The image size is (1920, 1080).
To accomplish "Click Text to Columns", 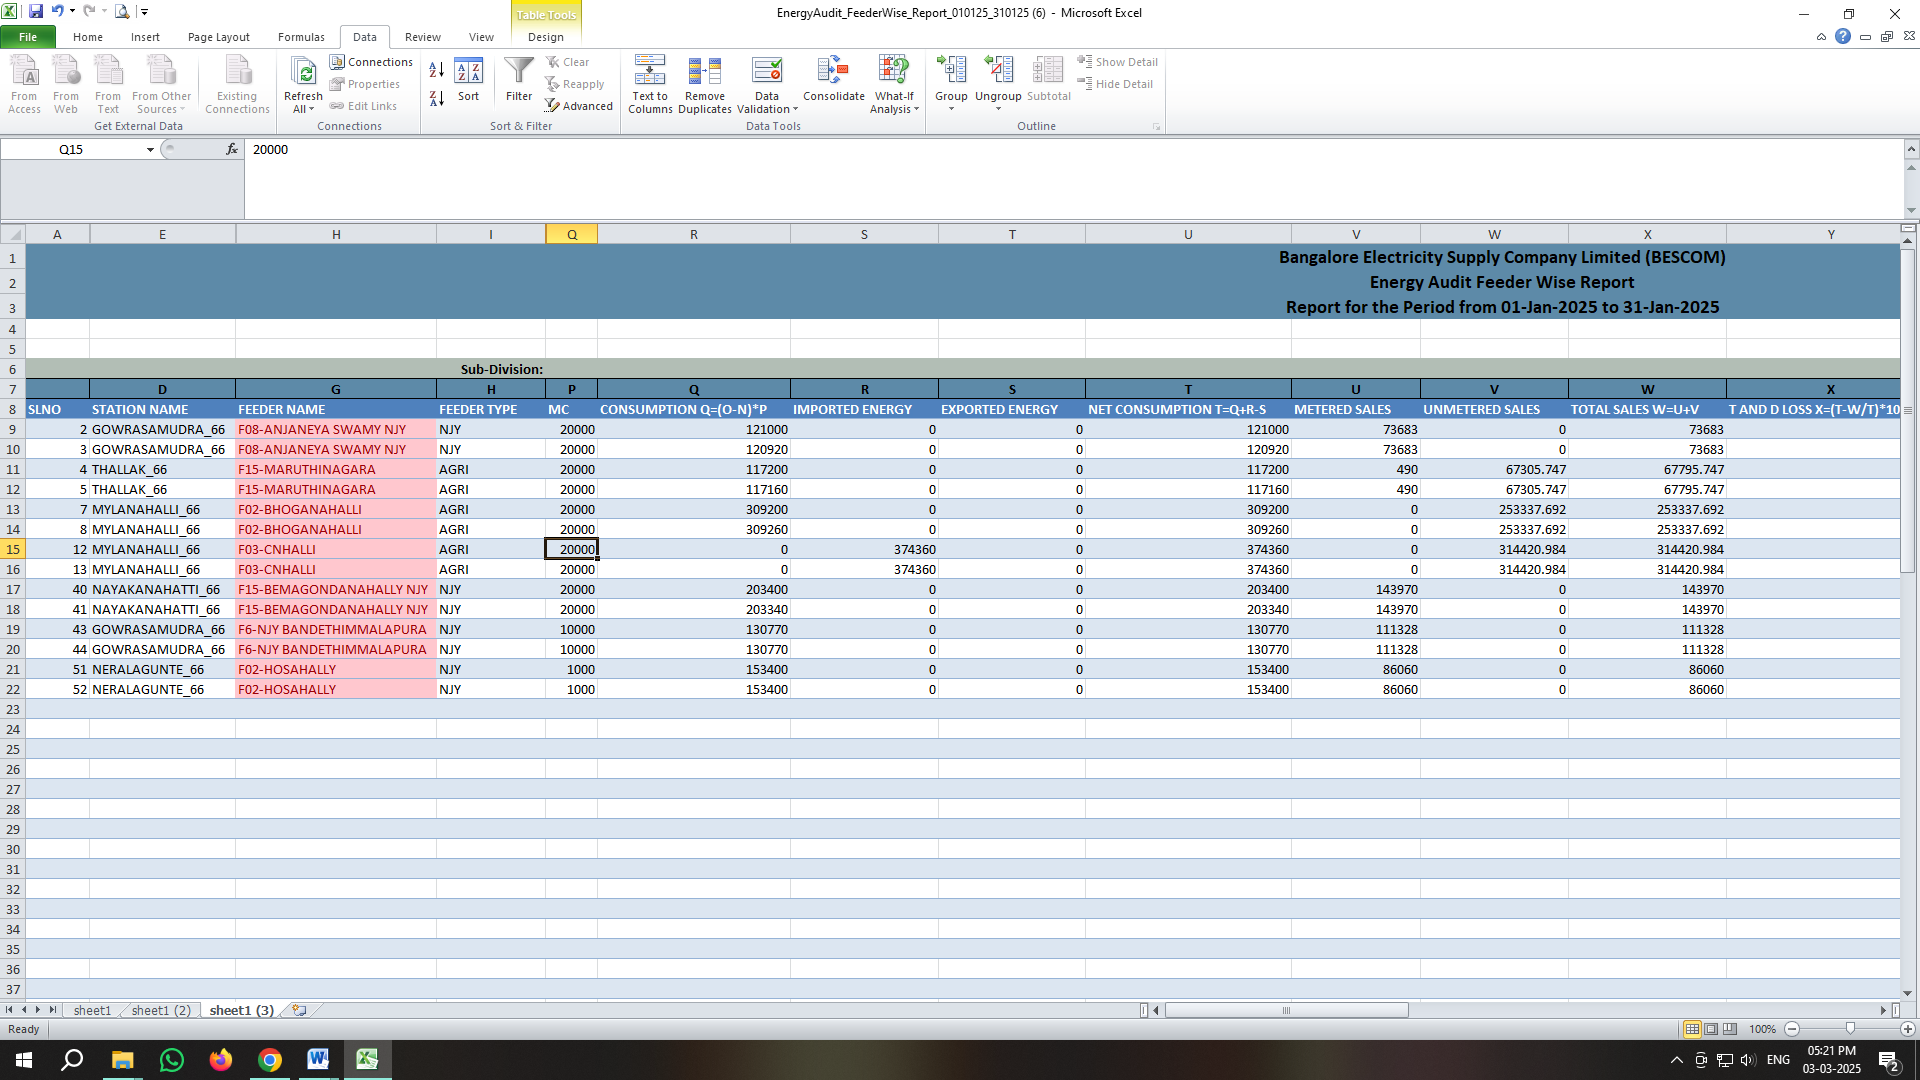I will click(x=650, y=84).
